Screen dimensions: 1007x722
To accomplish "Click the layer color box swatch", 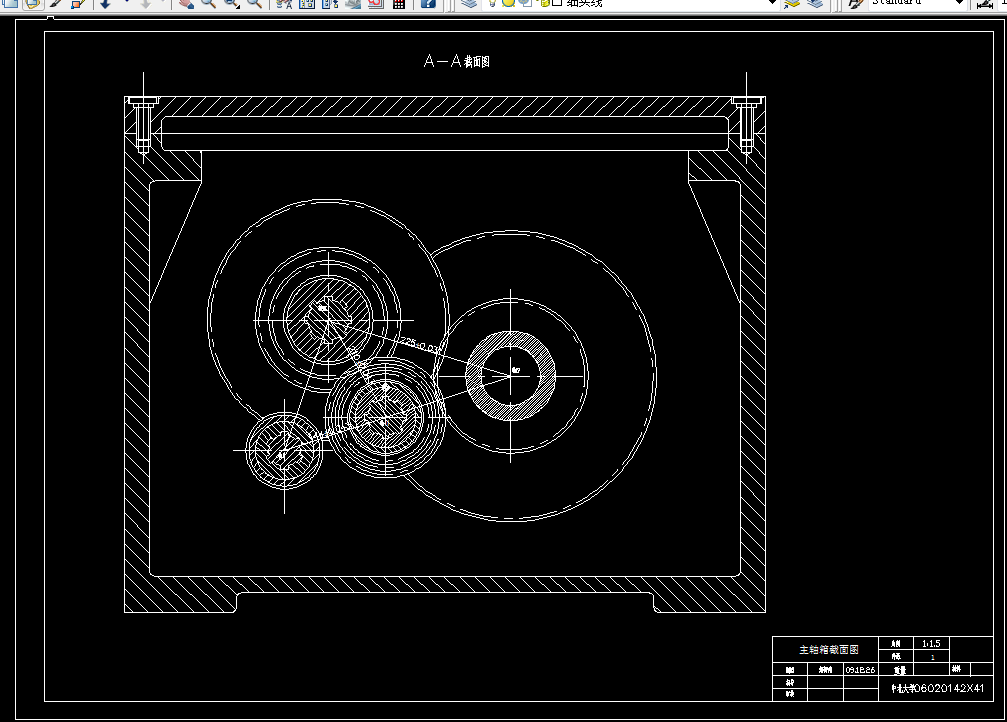I will 557,3.
